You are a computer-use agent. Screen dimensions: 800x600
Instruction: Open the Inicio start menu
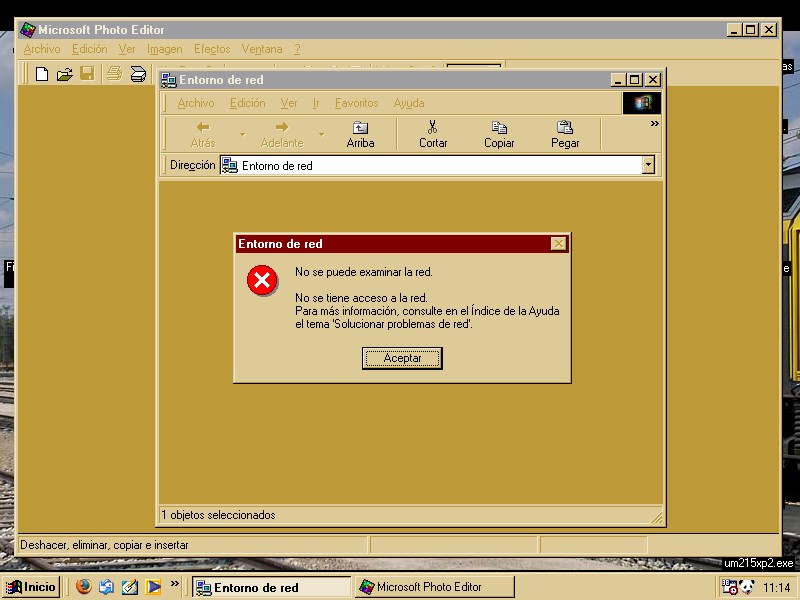31,587
